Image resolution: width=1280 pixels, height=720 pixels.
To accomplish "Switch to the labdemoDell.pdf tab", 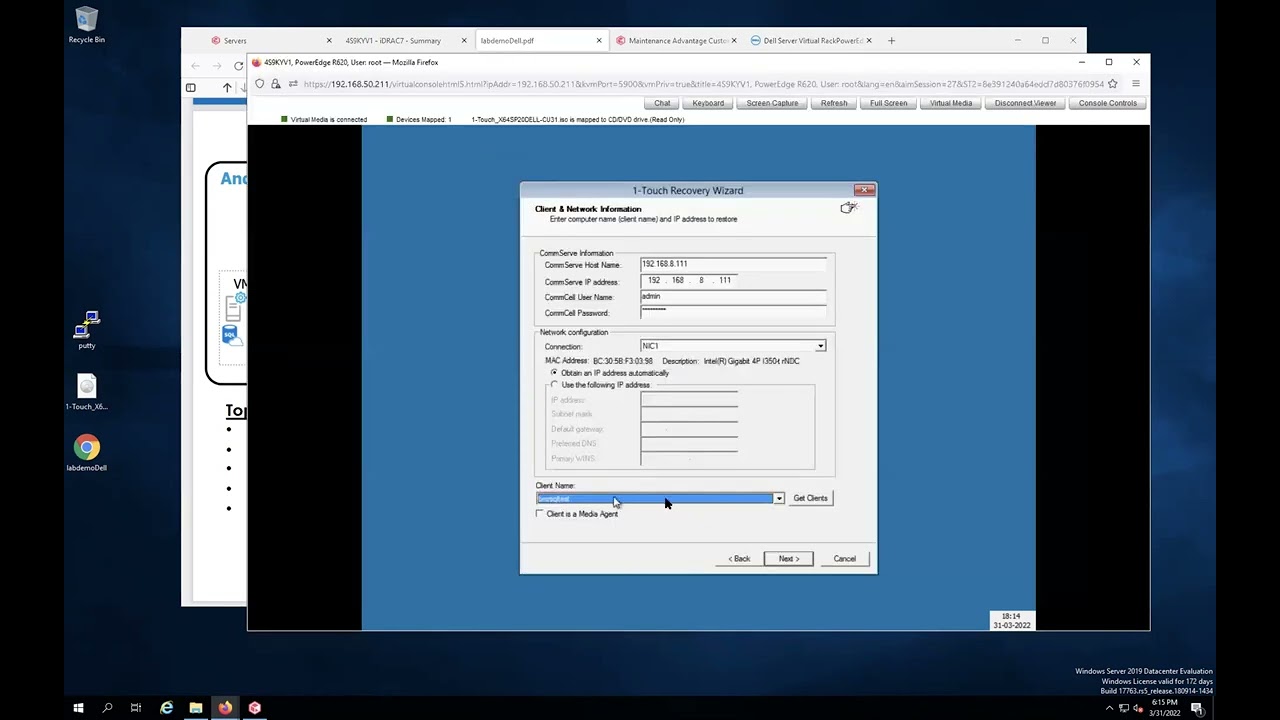I will 541,41.
